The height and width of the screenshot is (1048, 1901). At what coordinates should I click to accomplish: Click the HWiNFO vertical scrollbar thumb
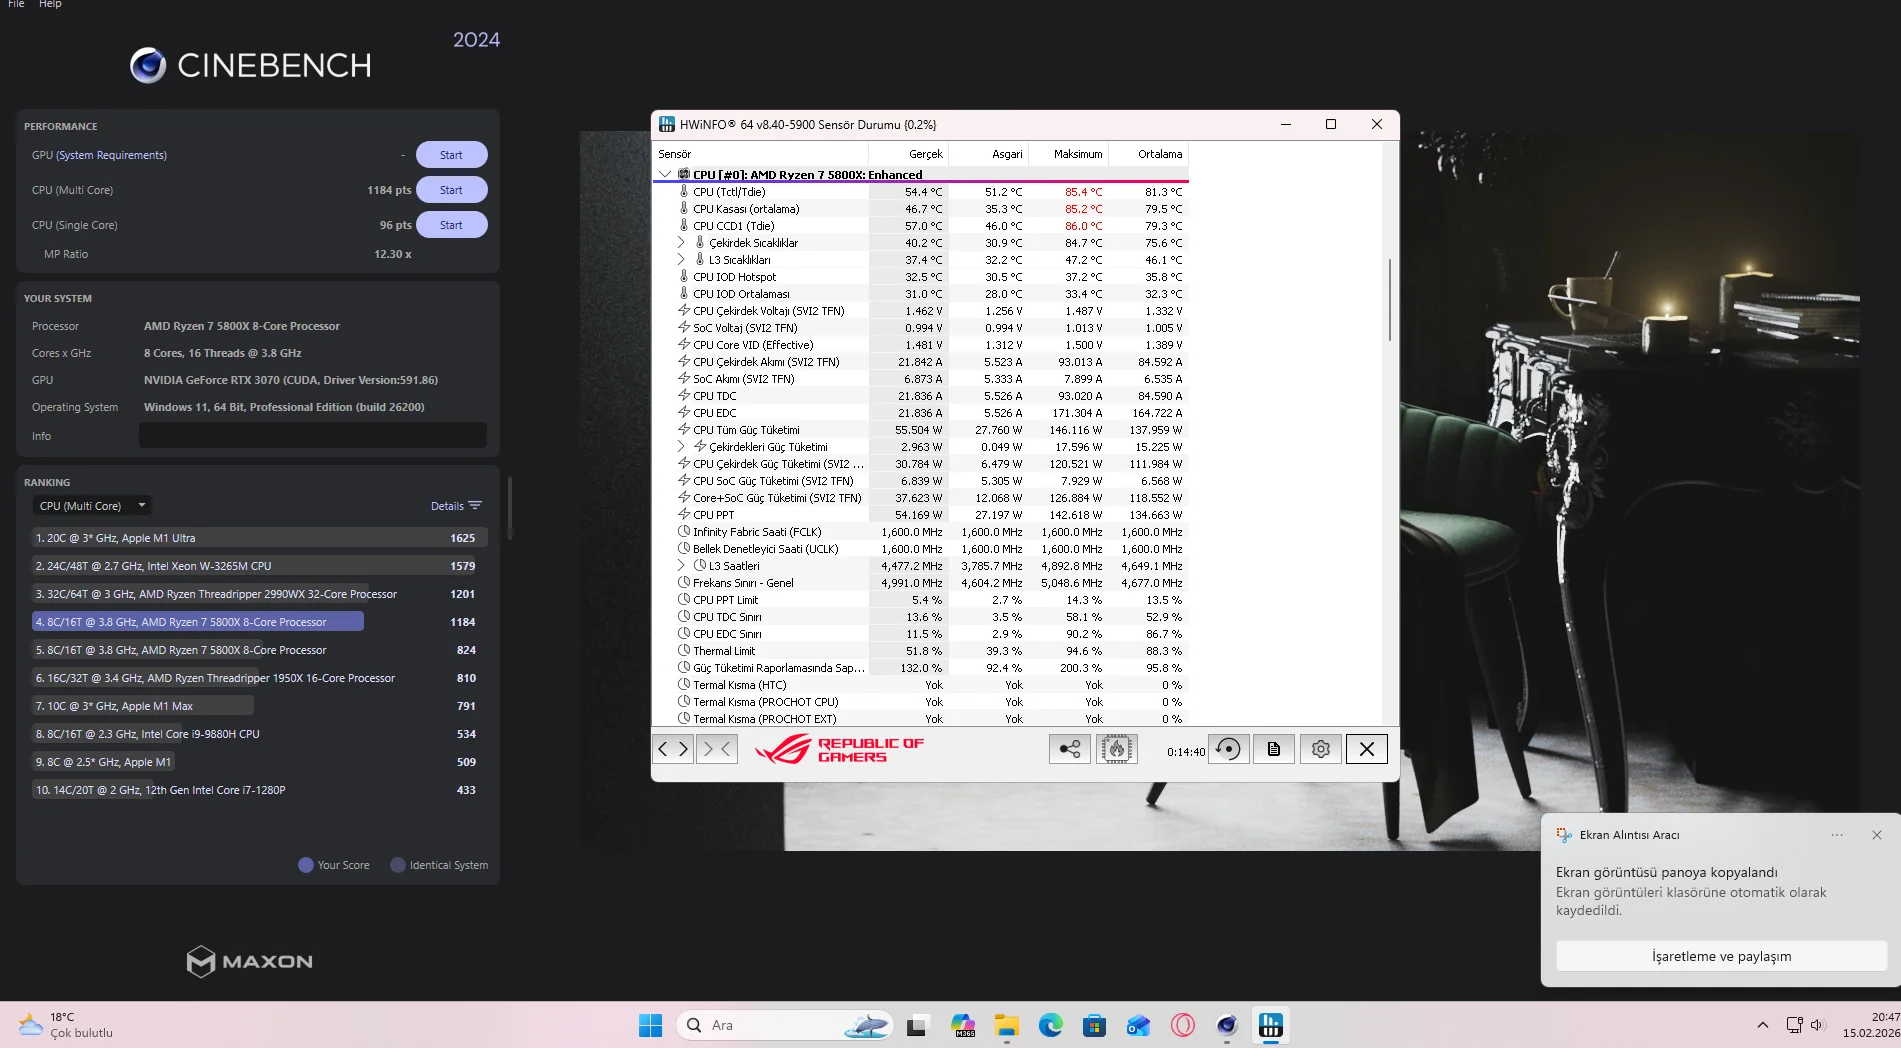point(1389,300)
